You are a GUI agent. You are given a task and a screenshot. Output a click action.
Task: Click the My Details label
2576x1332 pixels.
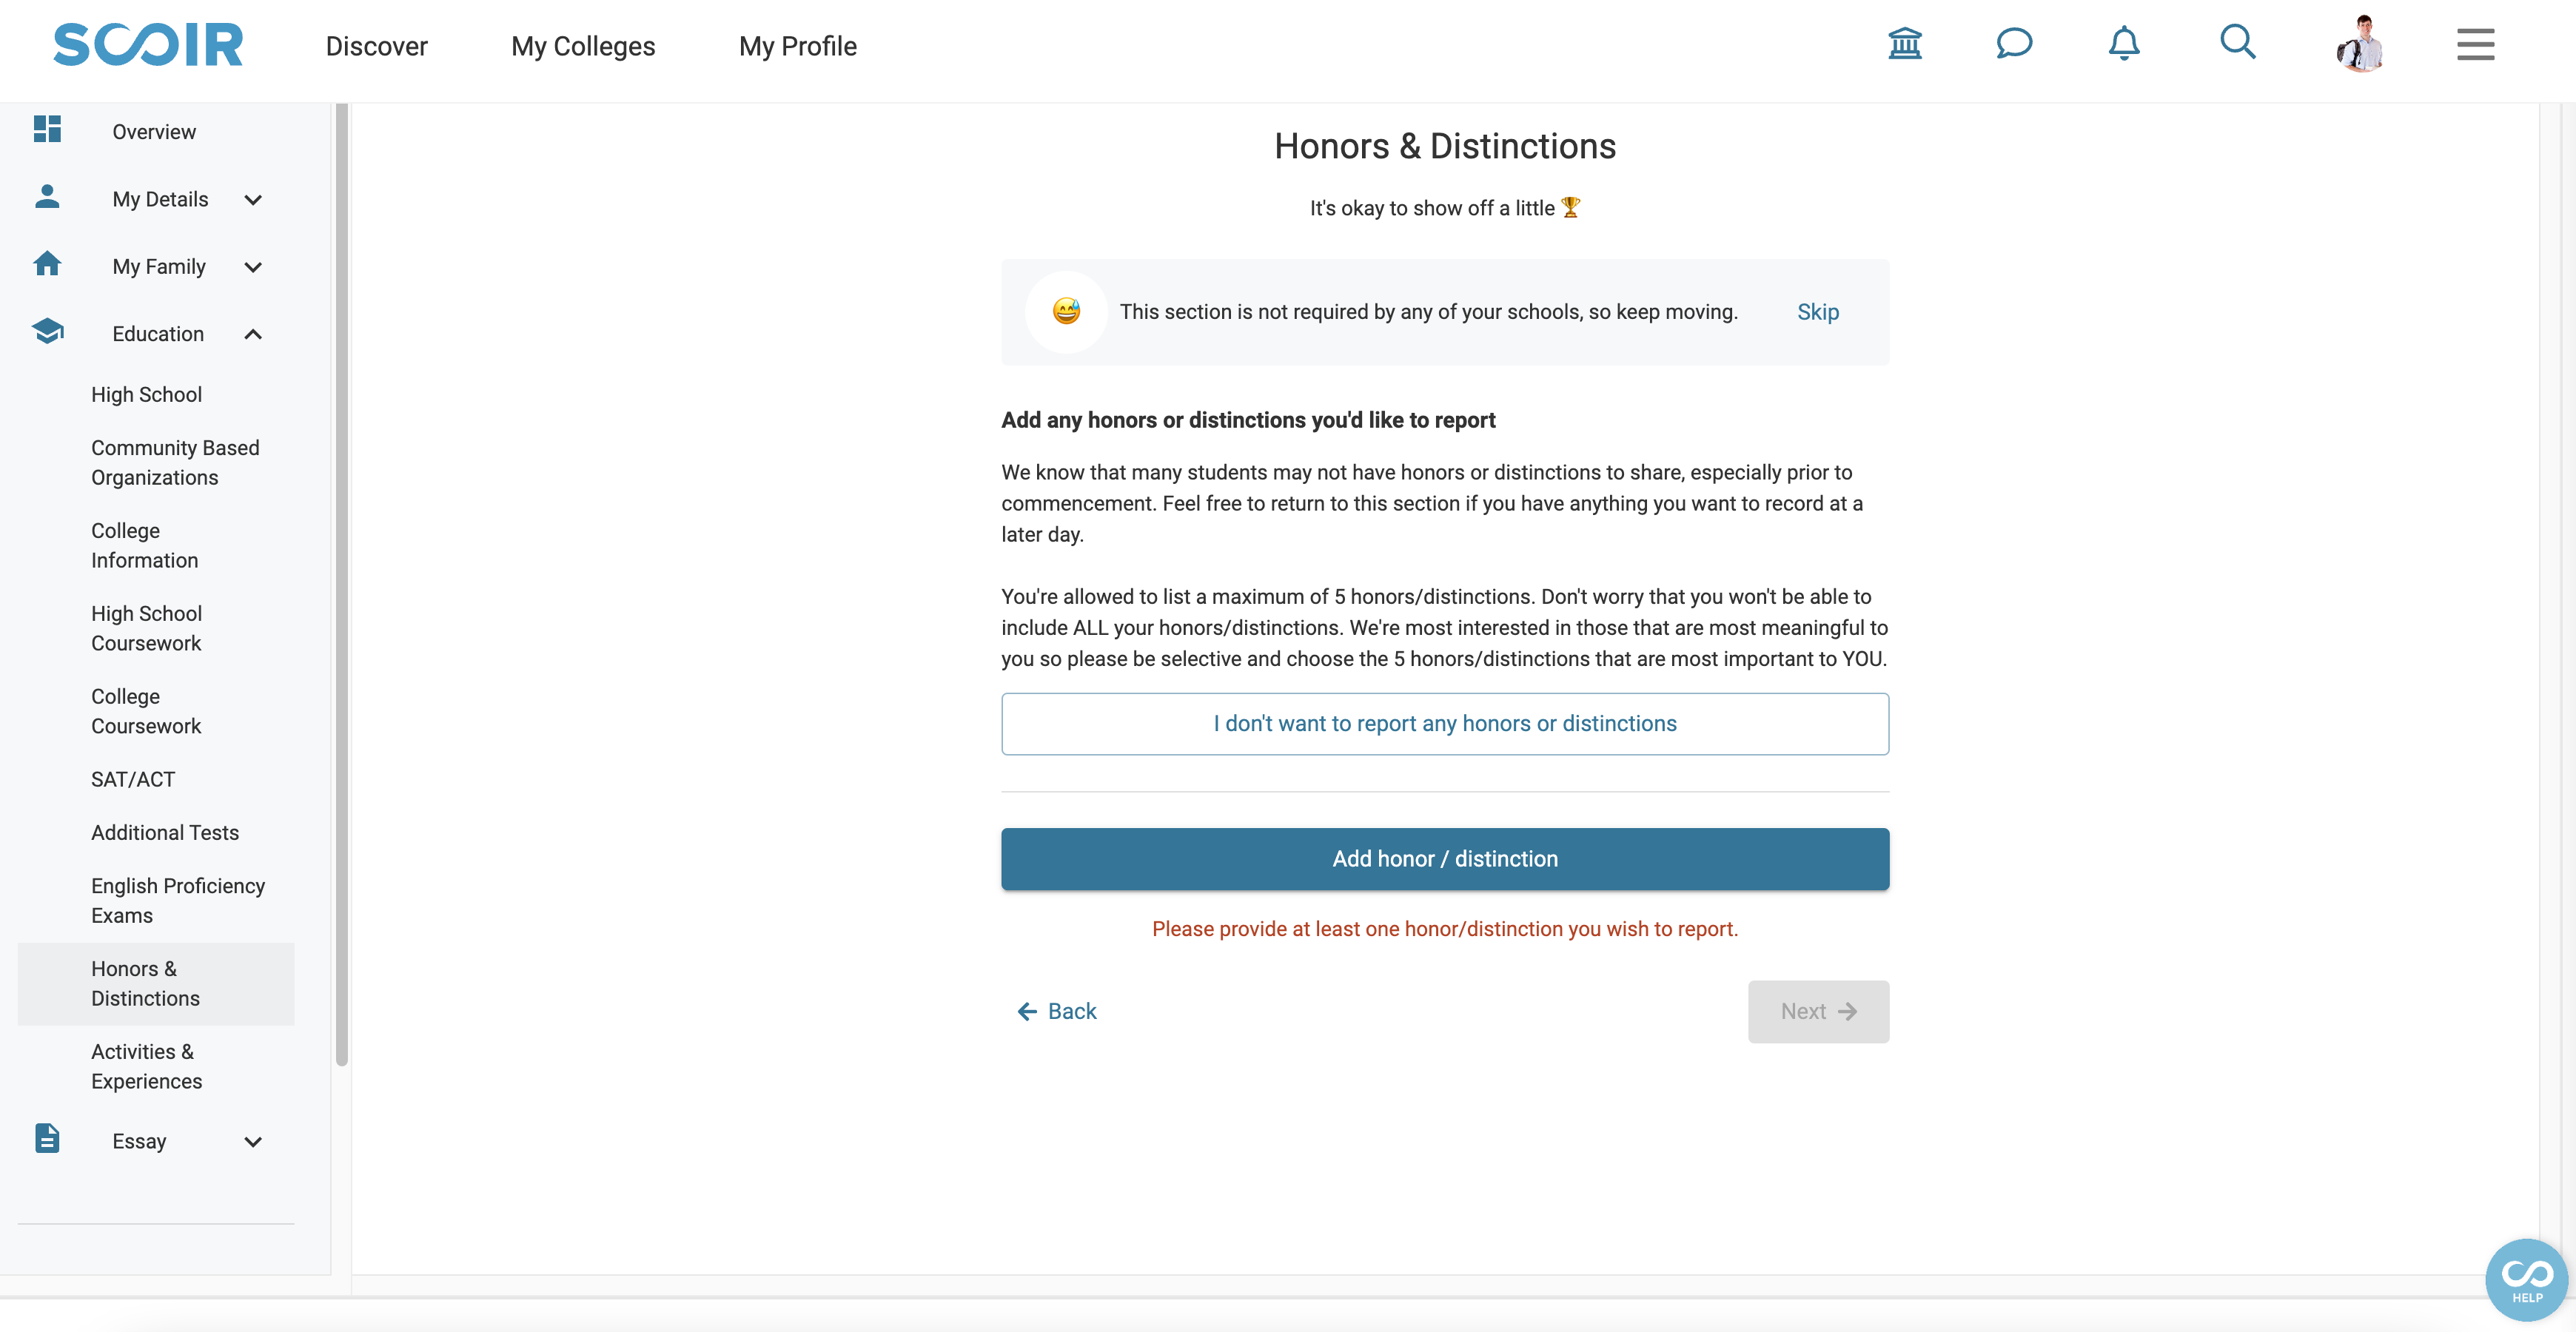pos(160,200)
